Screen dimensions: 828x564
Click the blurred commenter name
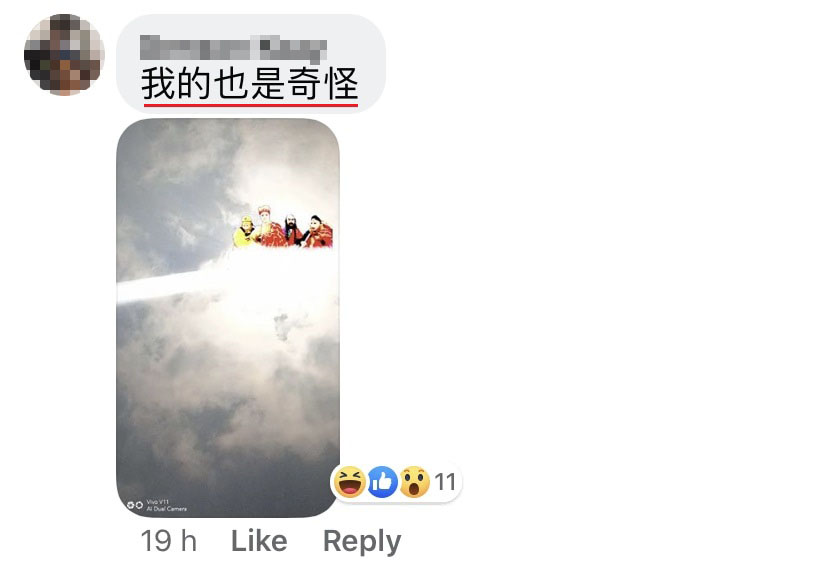point(233,48)
